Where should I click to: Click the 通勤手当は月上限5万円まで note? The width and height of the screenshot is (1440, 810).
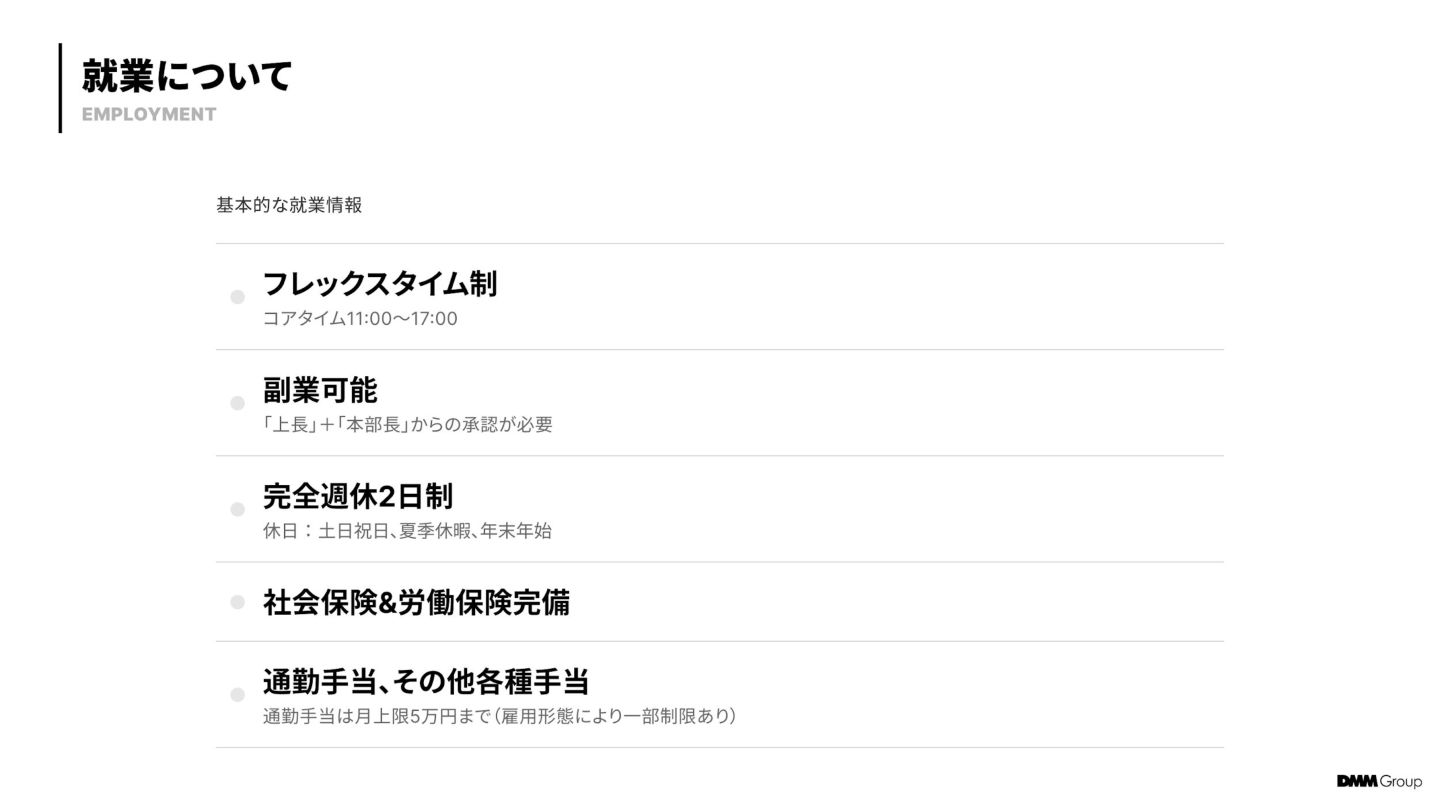[499, 716]
